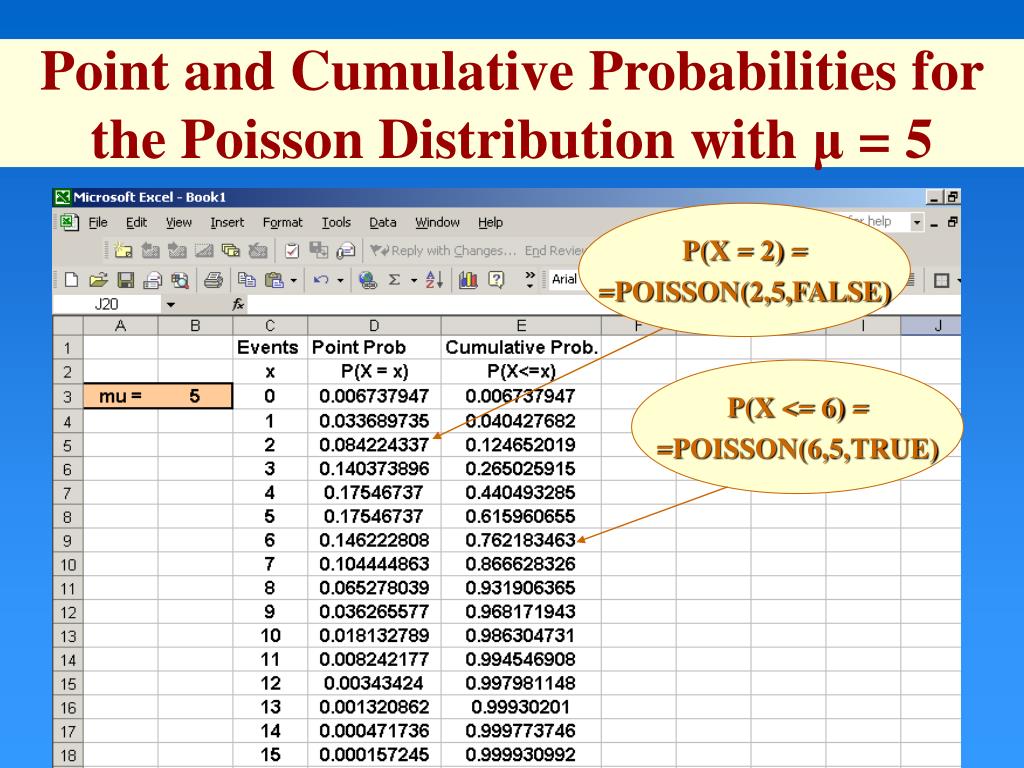The image size is (1024, 768).
Task: Click the Save floppy disk icon
Action: pyautogui.click(x=125, y=280)
